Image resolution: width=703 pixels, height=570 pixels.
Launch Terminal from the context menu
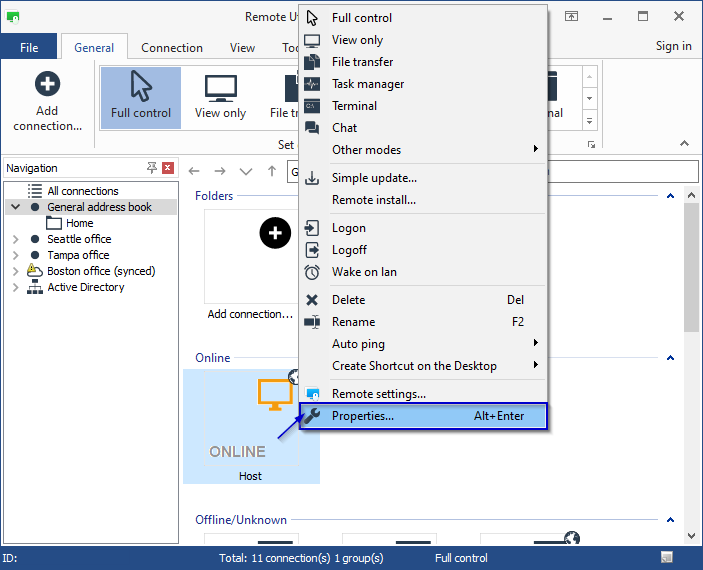tap(354, 106)
